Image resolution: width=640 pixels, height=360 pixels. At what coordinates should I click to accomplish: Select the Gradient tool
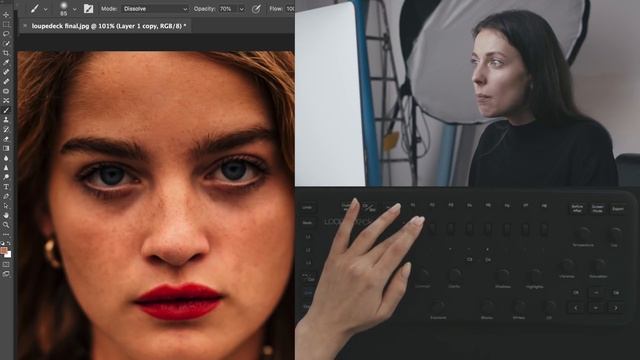pos(6,148)
